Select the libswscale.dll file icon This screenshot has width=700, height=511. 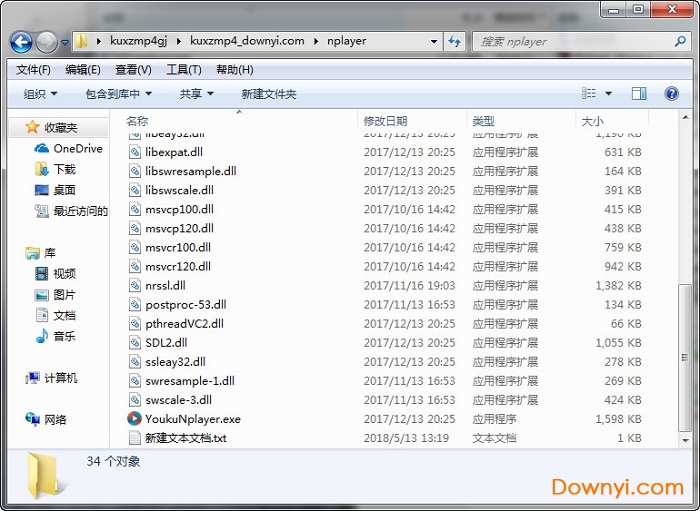pos(135,190)
